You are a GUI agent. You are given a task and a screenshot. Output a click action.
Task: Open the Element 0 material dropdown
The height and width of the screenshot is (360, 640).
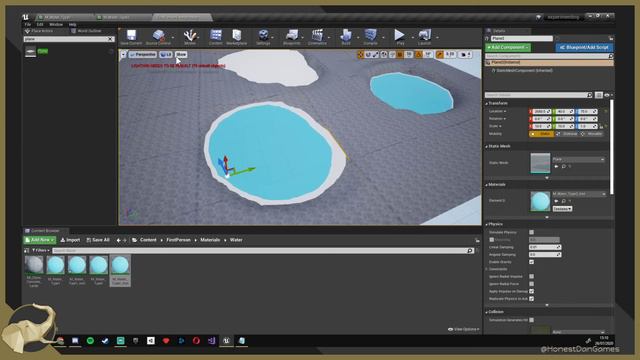tap(579, 194)
